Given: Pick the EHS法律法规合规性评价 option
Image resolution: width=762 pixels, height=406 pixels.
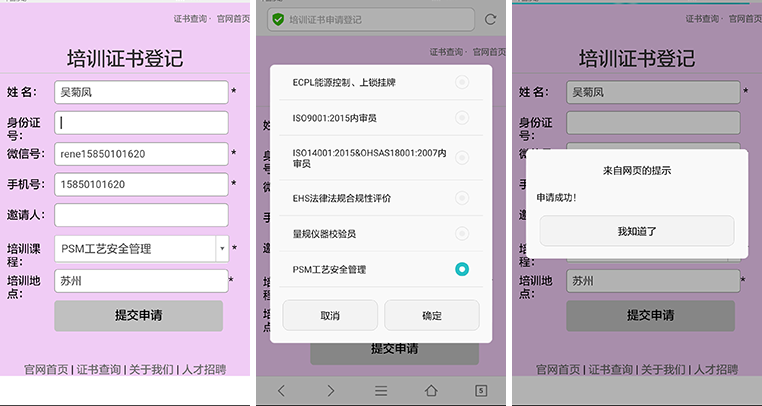Looking at the screenshot, I should point(461,198).
